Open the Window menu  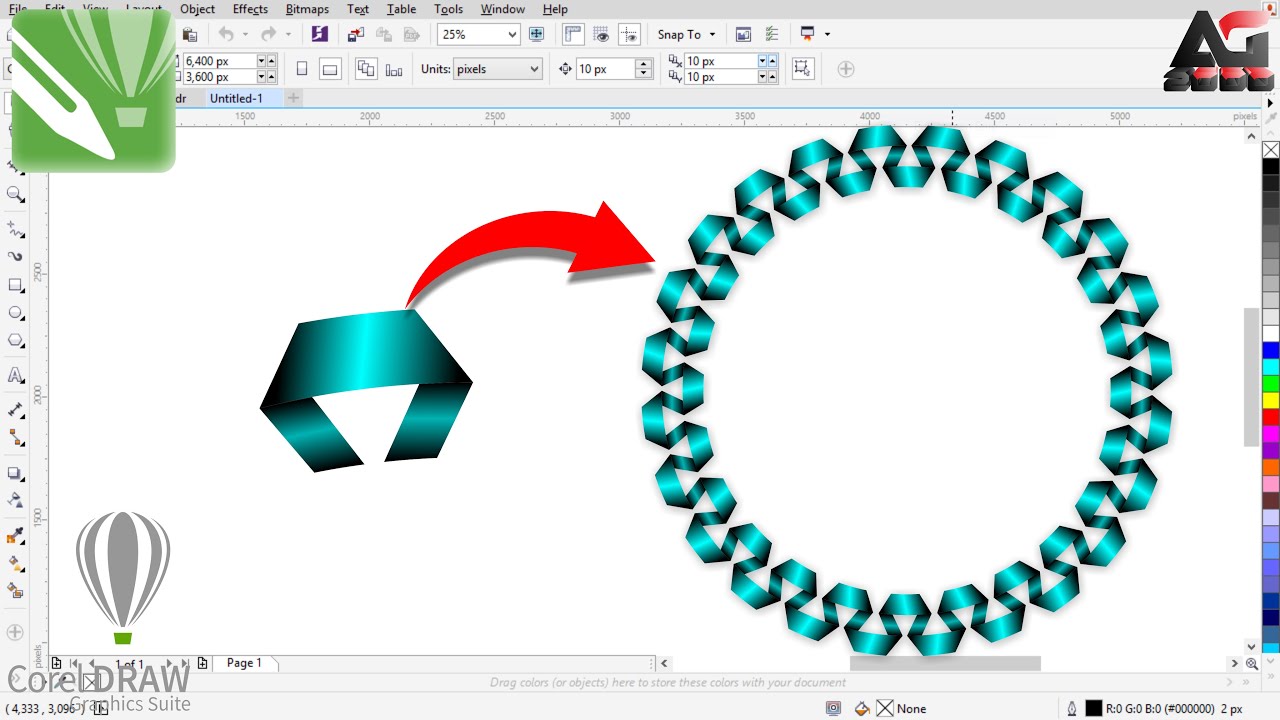[x=502, y=9]
